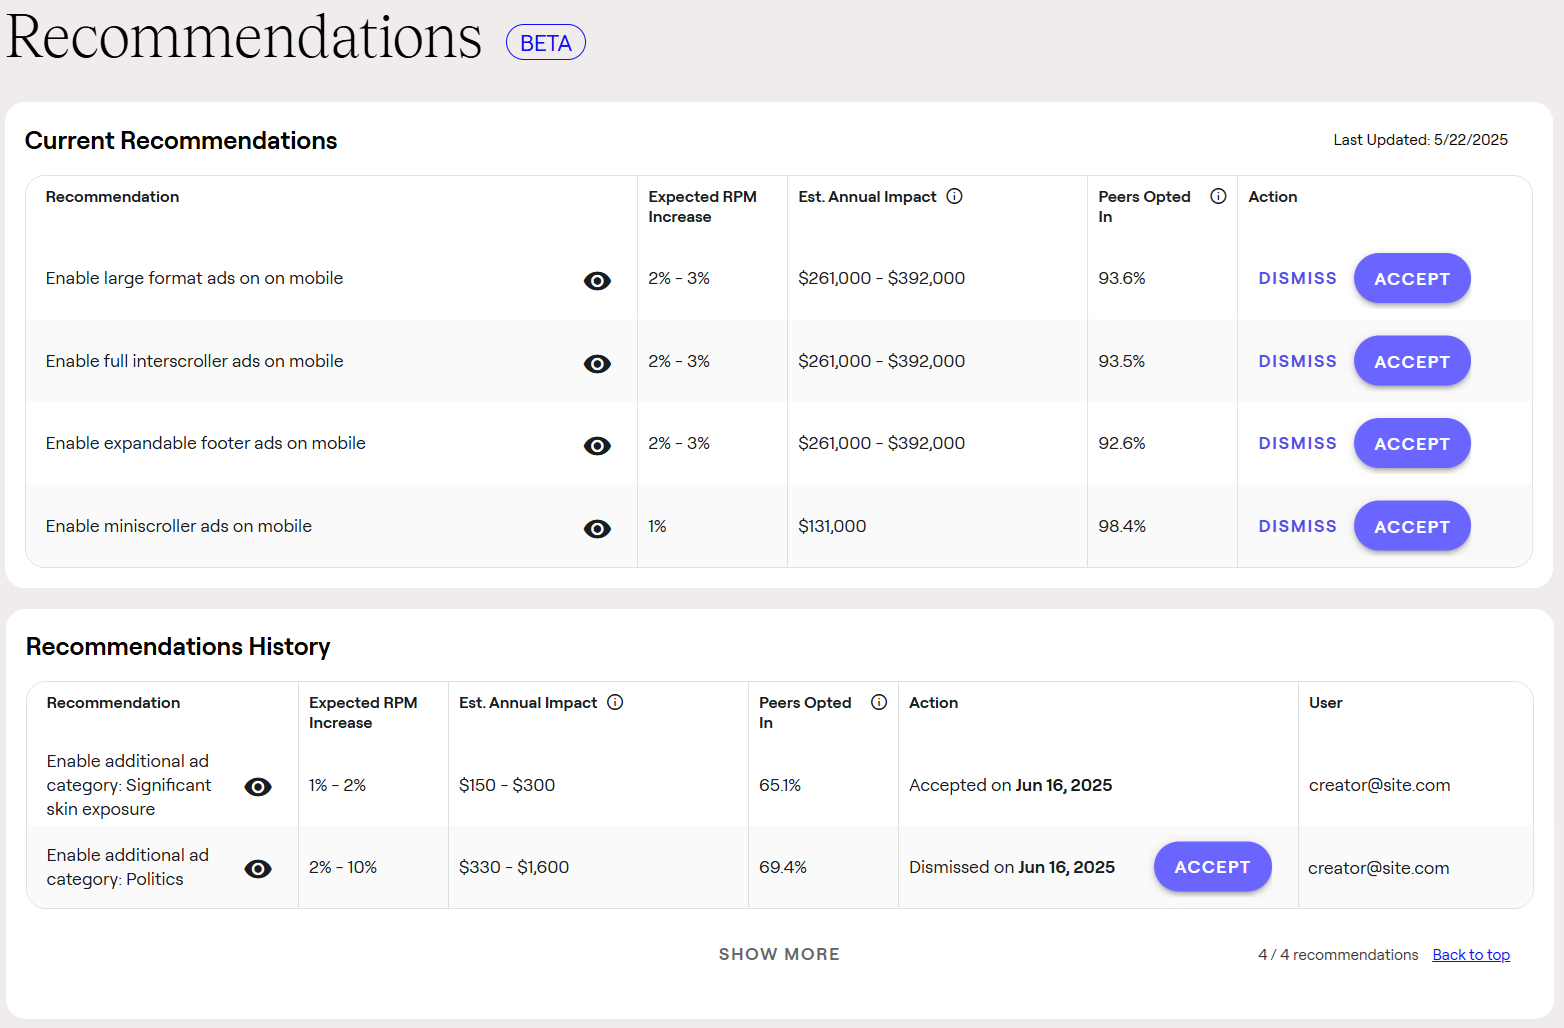This screenshot has height=1028, width=1564.
Task: Click Peers Opted In info icon in History table
Action: [879, 702]
